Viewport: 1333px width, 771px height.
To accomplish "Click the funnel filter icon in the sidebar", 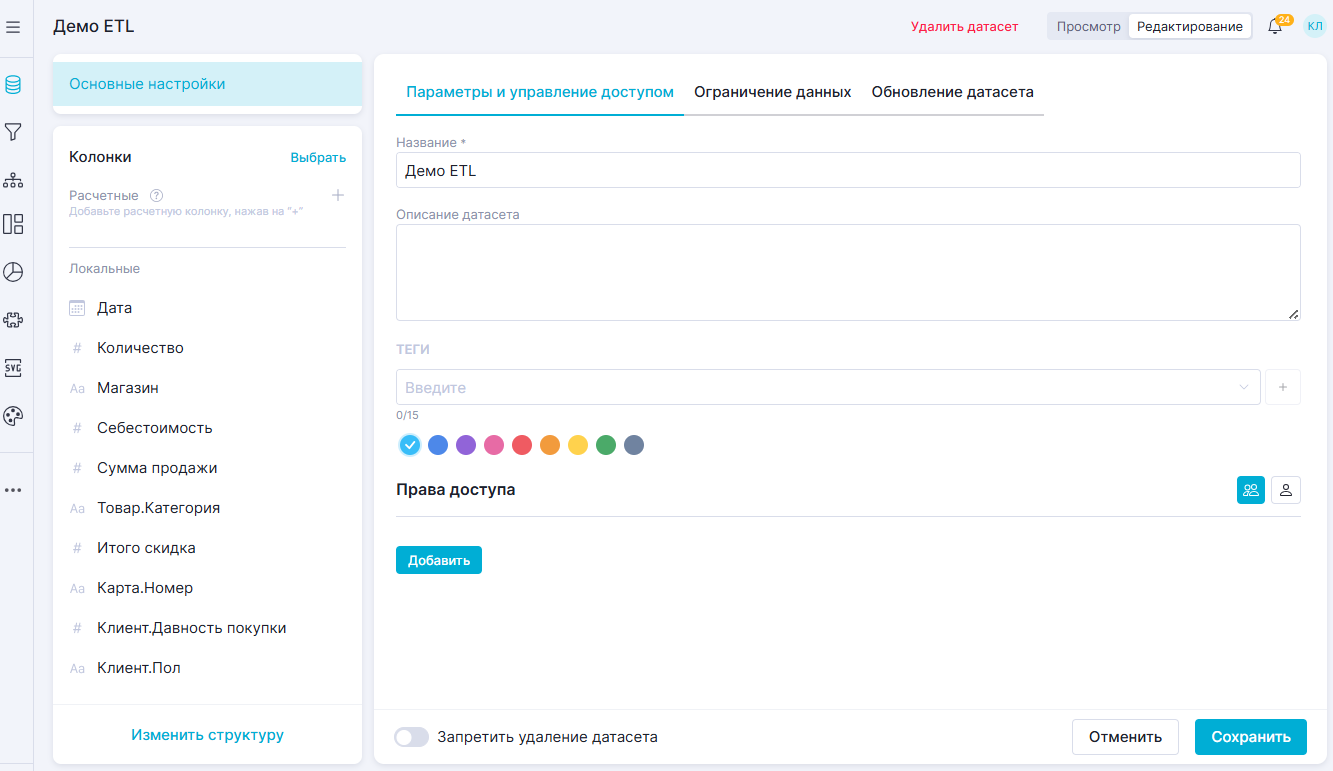I will point(13,132).
